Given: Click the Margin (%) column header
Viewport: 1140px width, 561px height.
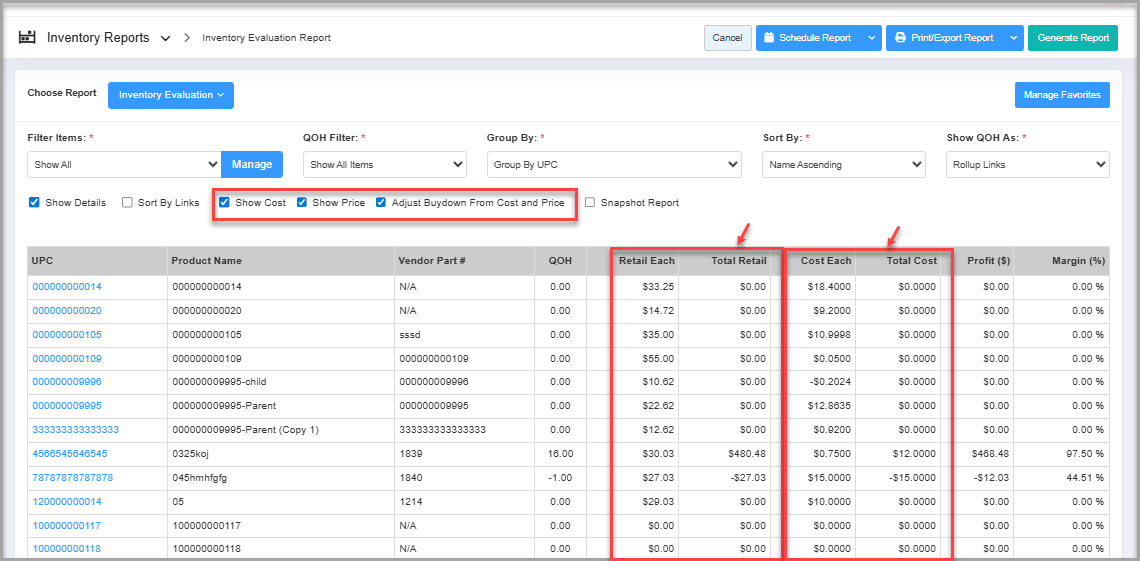Looking at the screenshot, I should pos(1078,261).
